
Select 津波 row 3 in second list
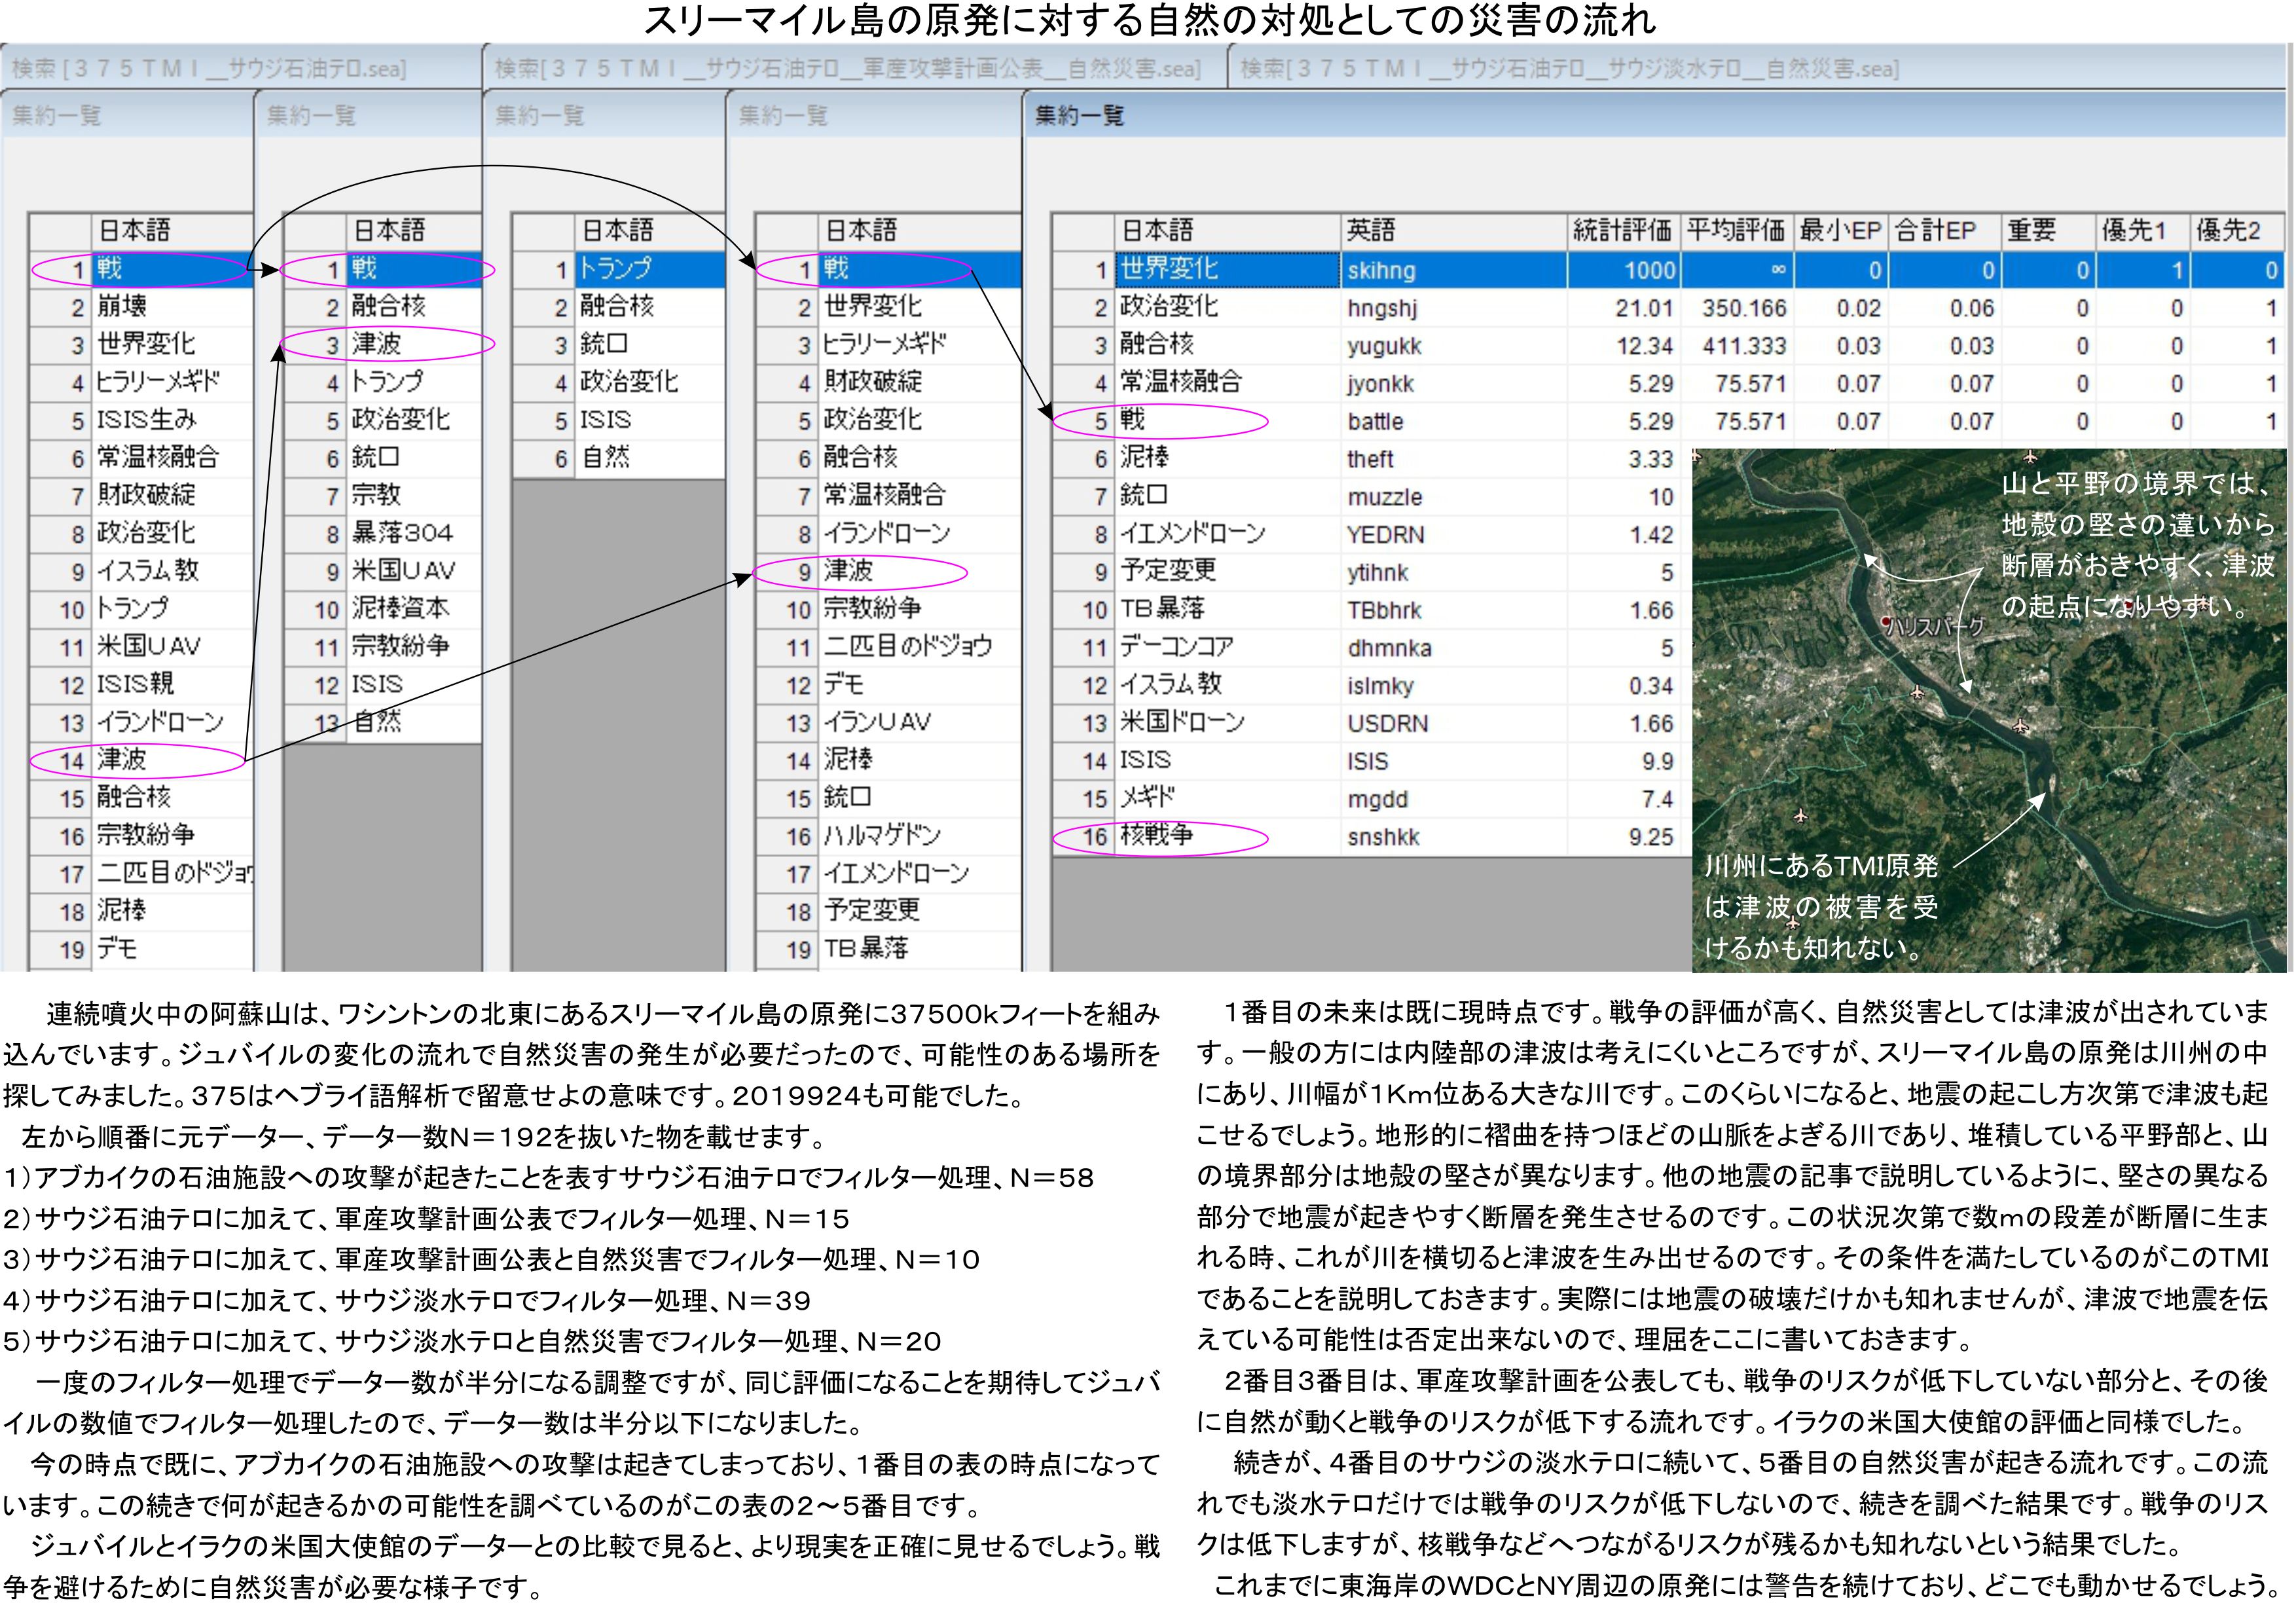[377, 345]
